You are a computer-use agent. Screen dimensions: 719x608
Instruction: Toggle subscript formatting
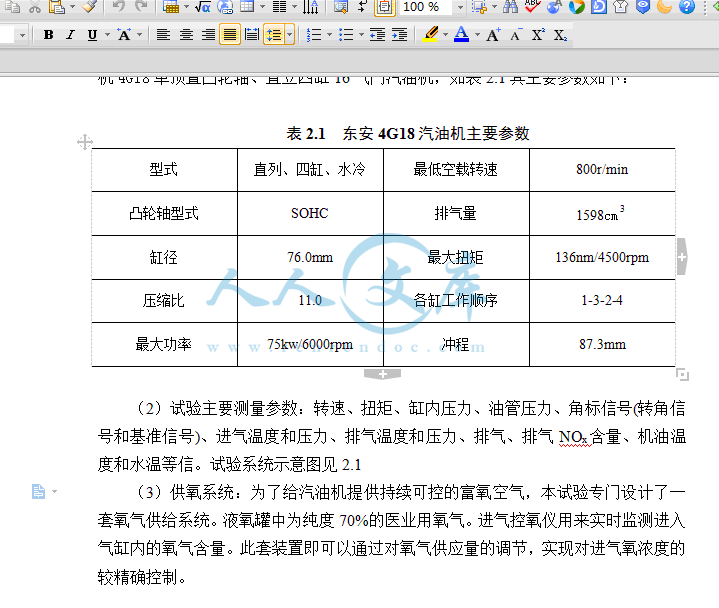coord(560,35)
